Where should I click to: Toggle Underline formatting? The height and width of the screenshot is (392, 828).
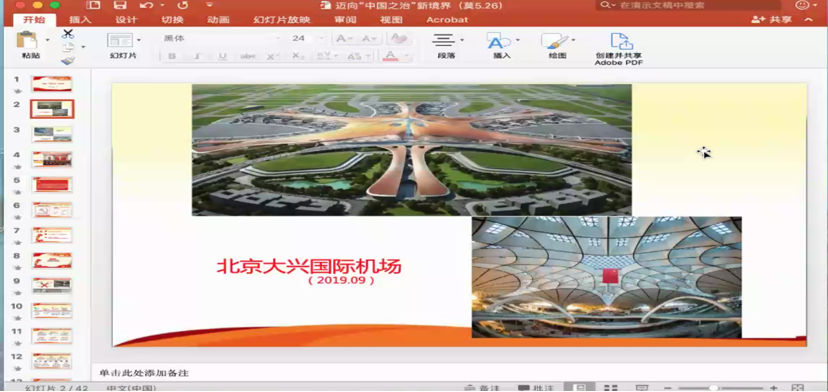pyautogui.click(x=222, y=56)
